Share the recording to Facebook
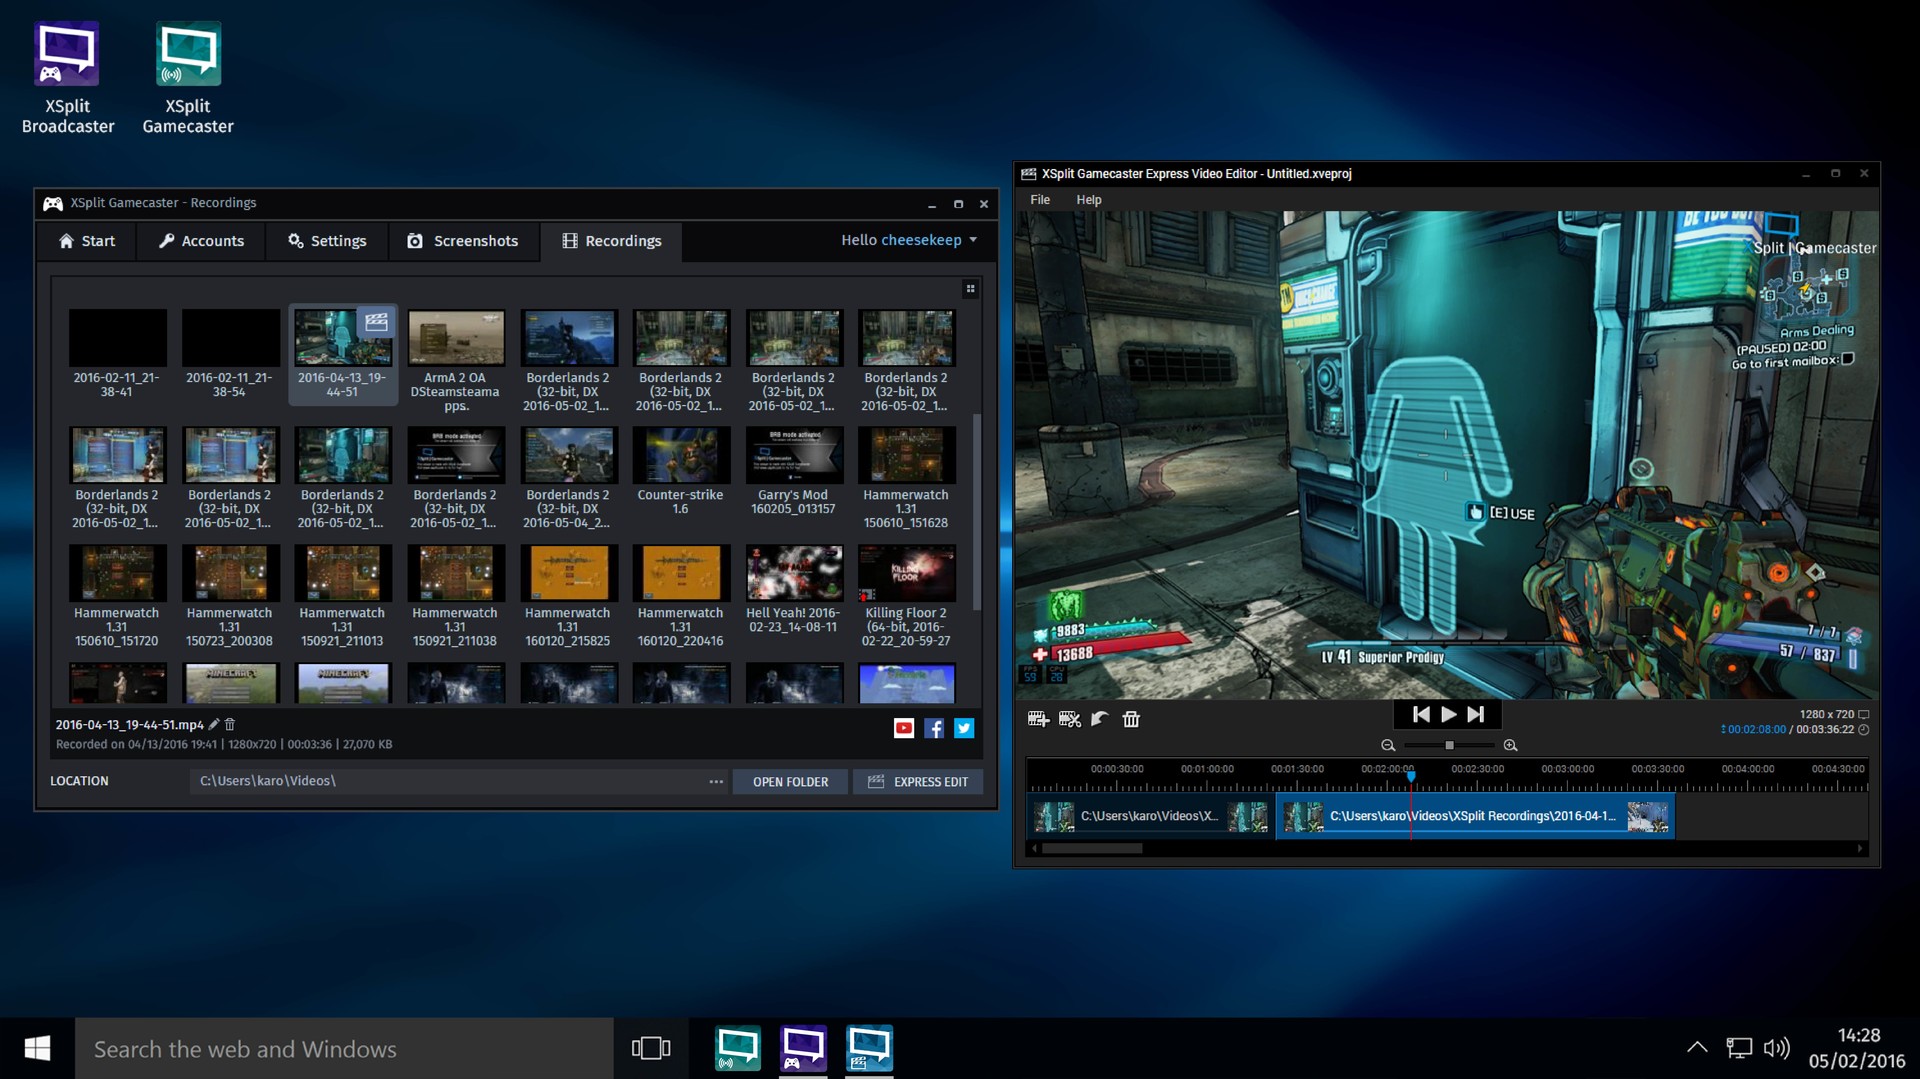 point(935,728)
